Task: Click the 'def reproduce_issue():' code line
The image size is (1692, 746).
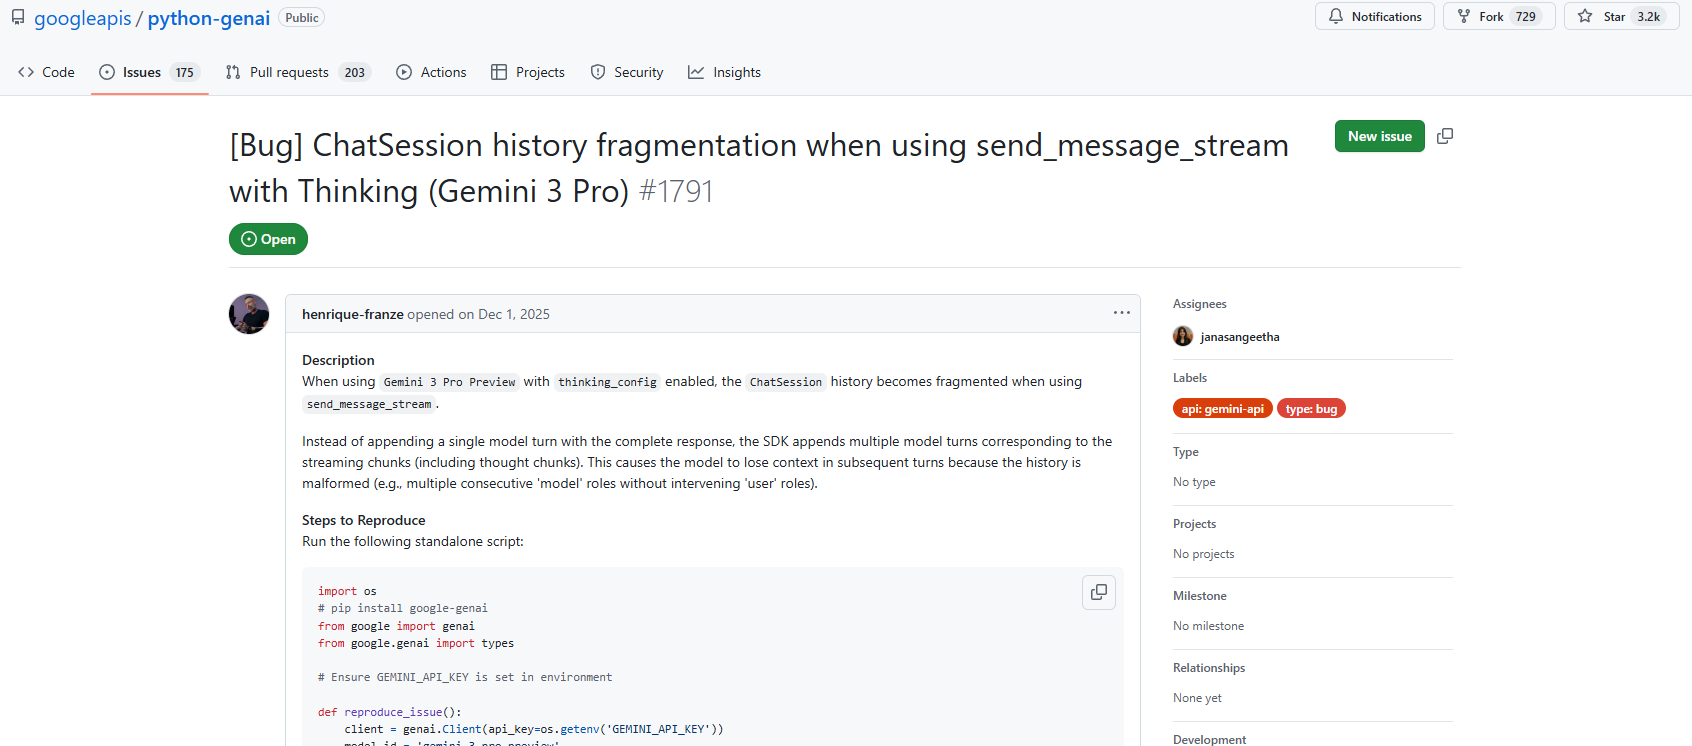Action: coord(390,712)
